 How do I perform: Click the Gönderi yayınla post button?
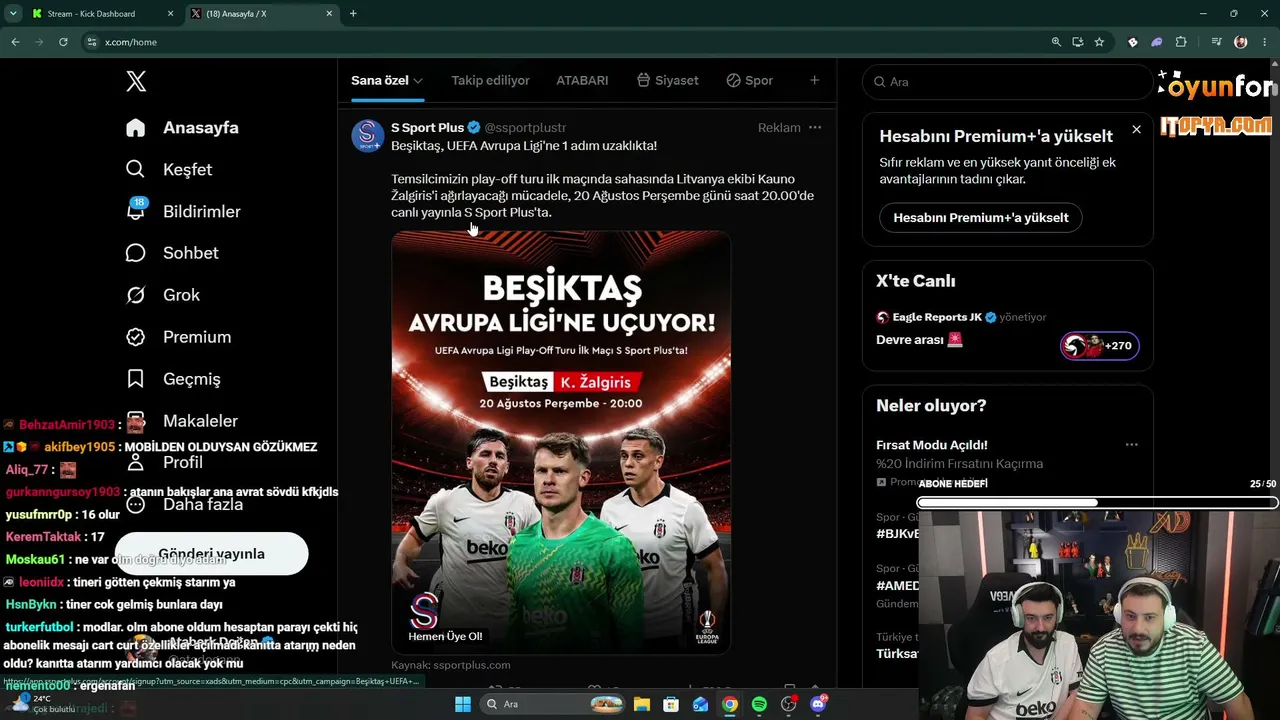pyautogui.click(x=211, y=554)
